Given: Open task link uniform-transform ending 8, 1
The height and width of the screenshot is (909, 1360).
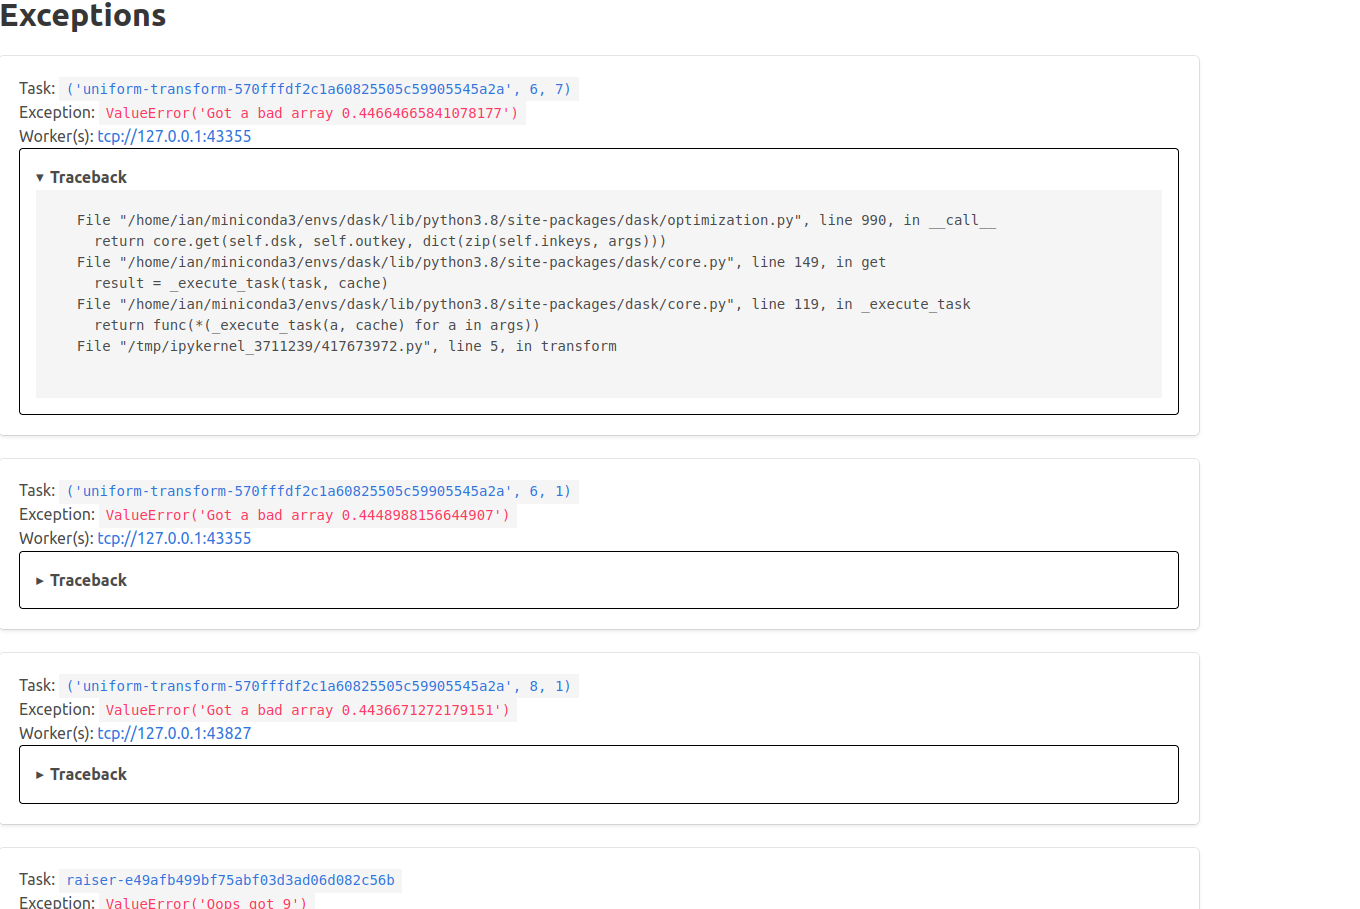Looking at the screenshot, I should [319, 686].
